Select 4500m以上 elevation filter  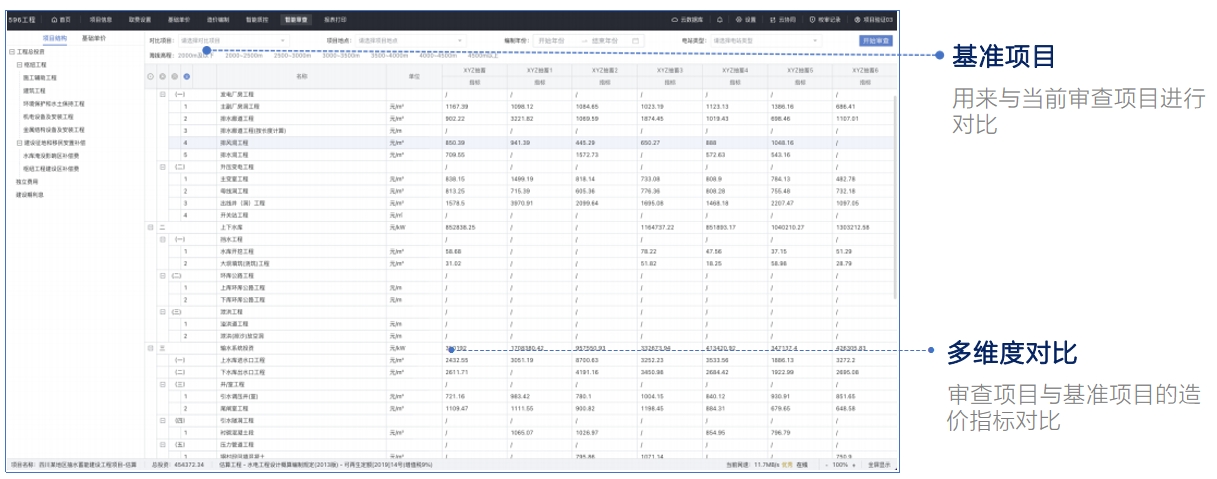pos(484,55)
